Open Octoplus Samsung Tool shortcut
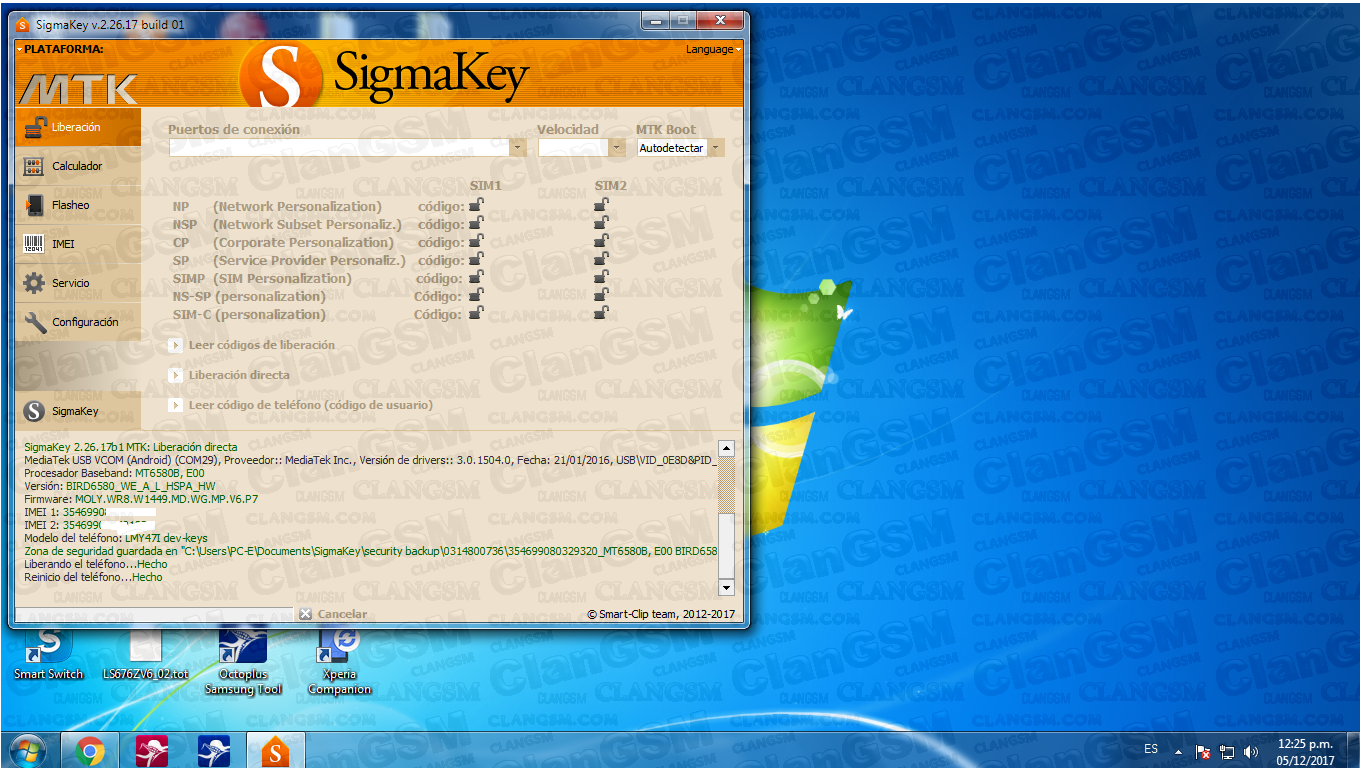This screenshot has width=1360, height=768. click(x=243, y=661)
